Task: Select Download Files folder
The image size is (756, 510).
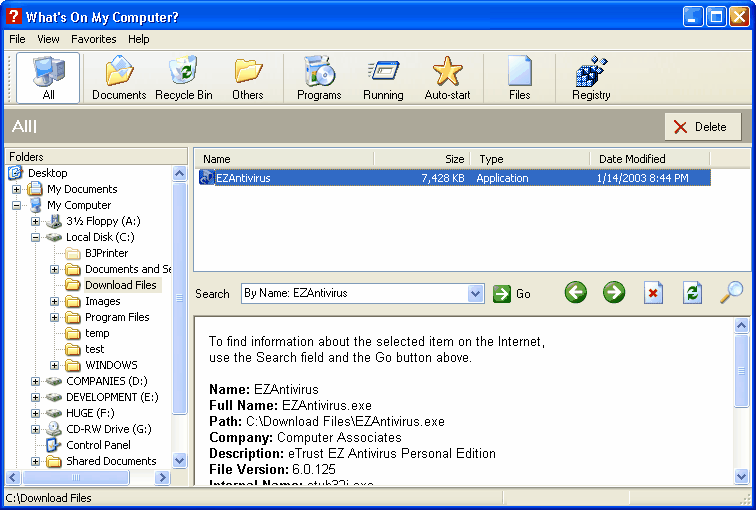Action: tap(121, 285)
